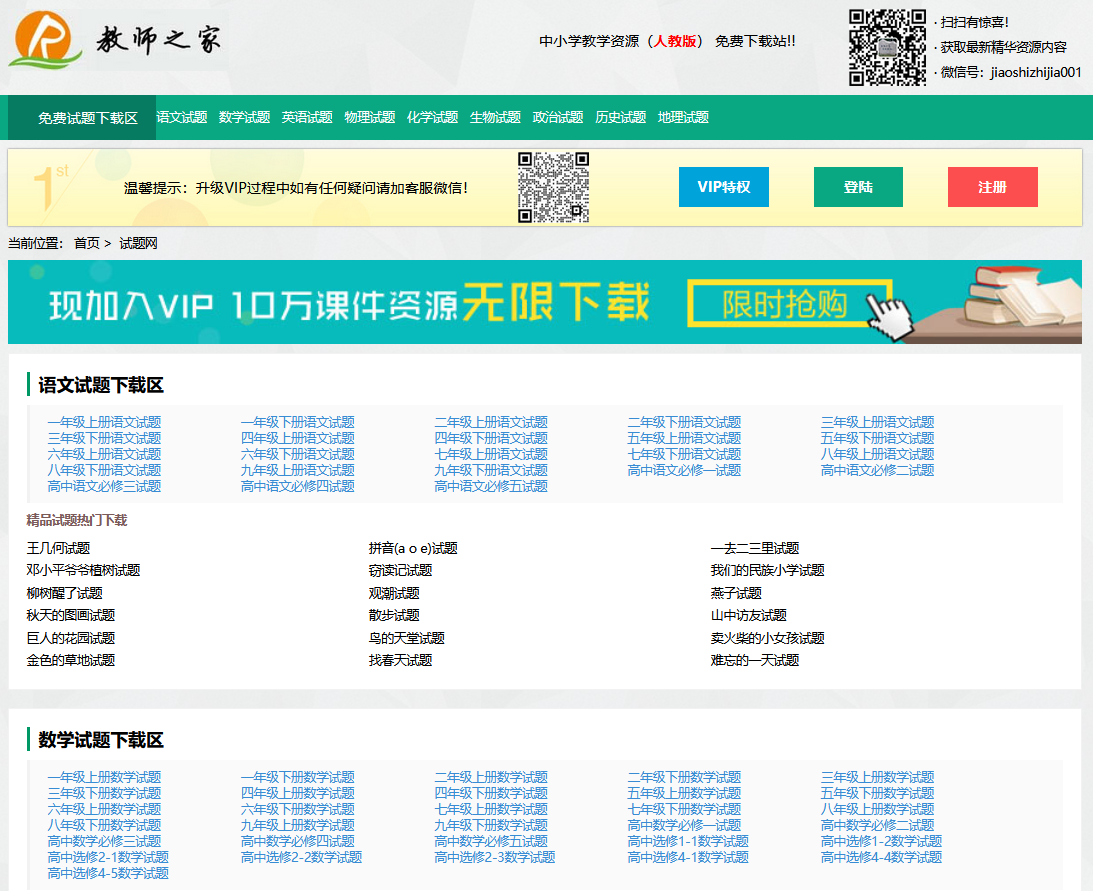The image size is (1093, 891).
Task: Open 高中语文必修五试题 link
Action: (x=491, y=486)
